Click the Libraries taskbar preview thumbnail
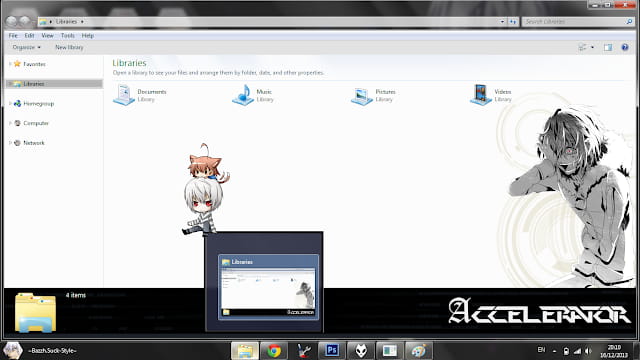The height and width of the screenshot is (360, 640). (x=268, y=287)
